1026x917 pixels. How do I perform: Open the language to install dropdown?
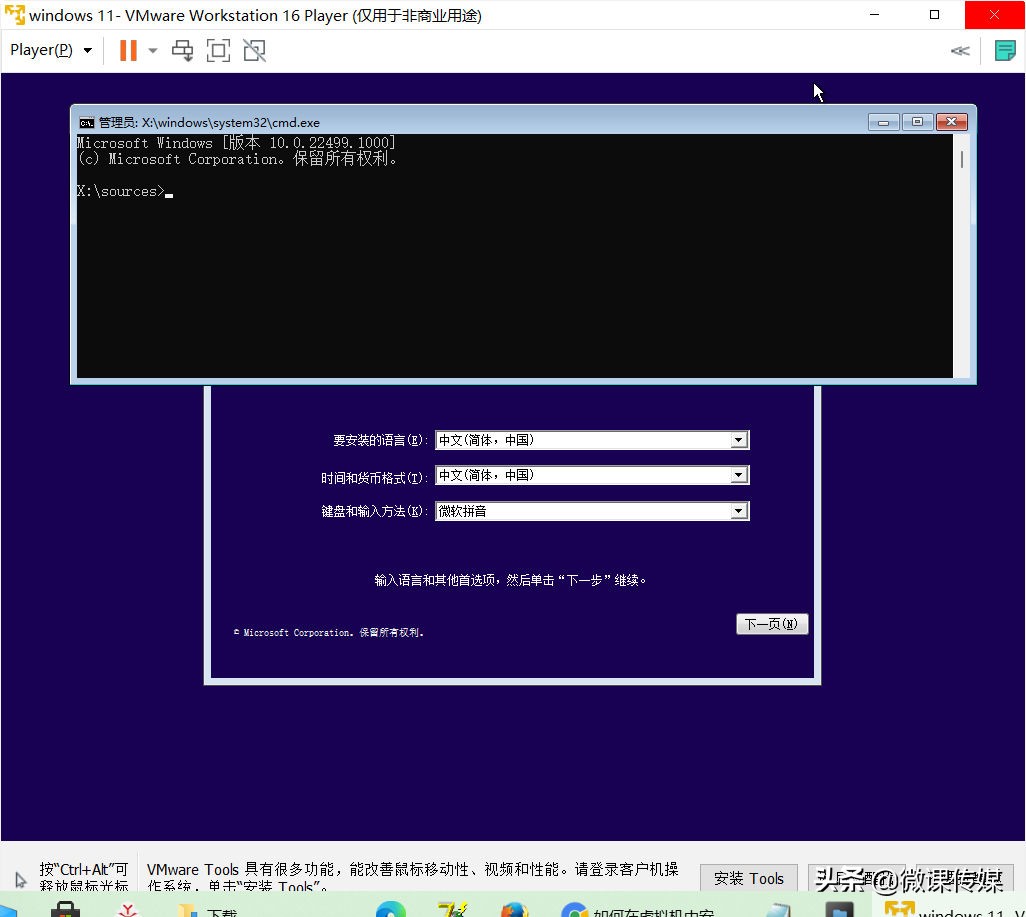[x=739, y=439]
